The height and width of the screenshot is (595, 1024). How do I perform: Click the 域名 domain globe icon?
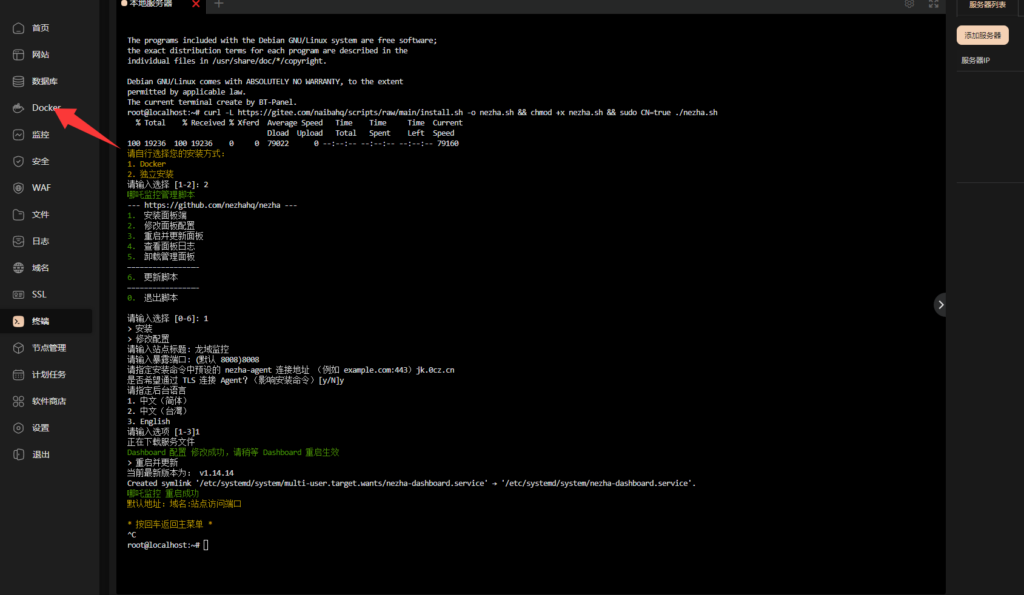pyautogui.click(x=18, y=268)
